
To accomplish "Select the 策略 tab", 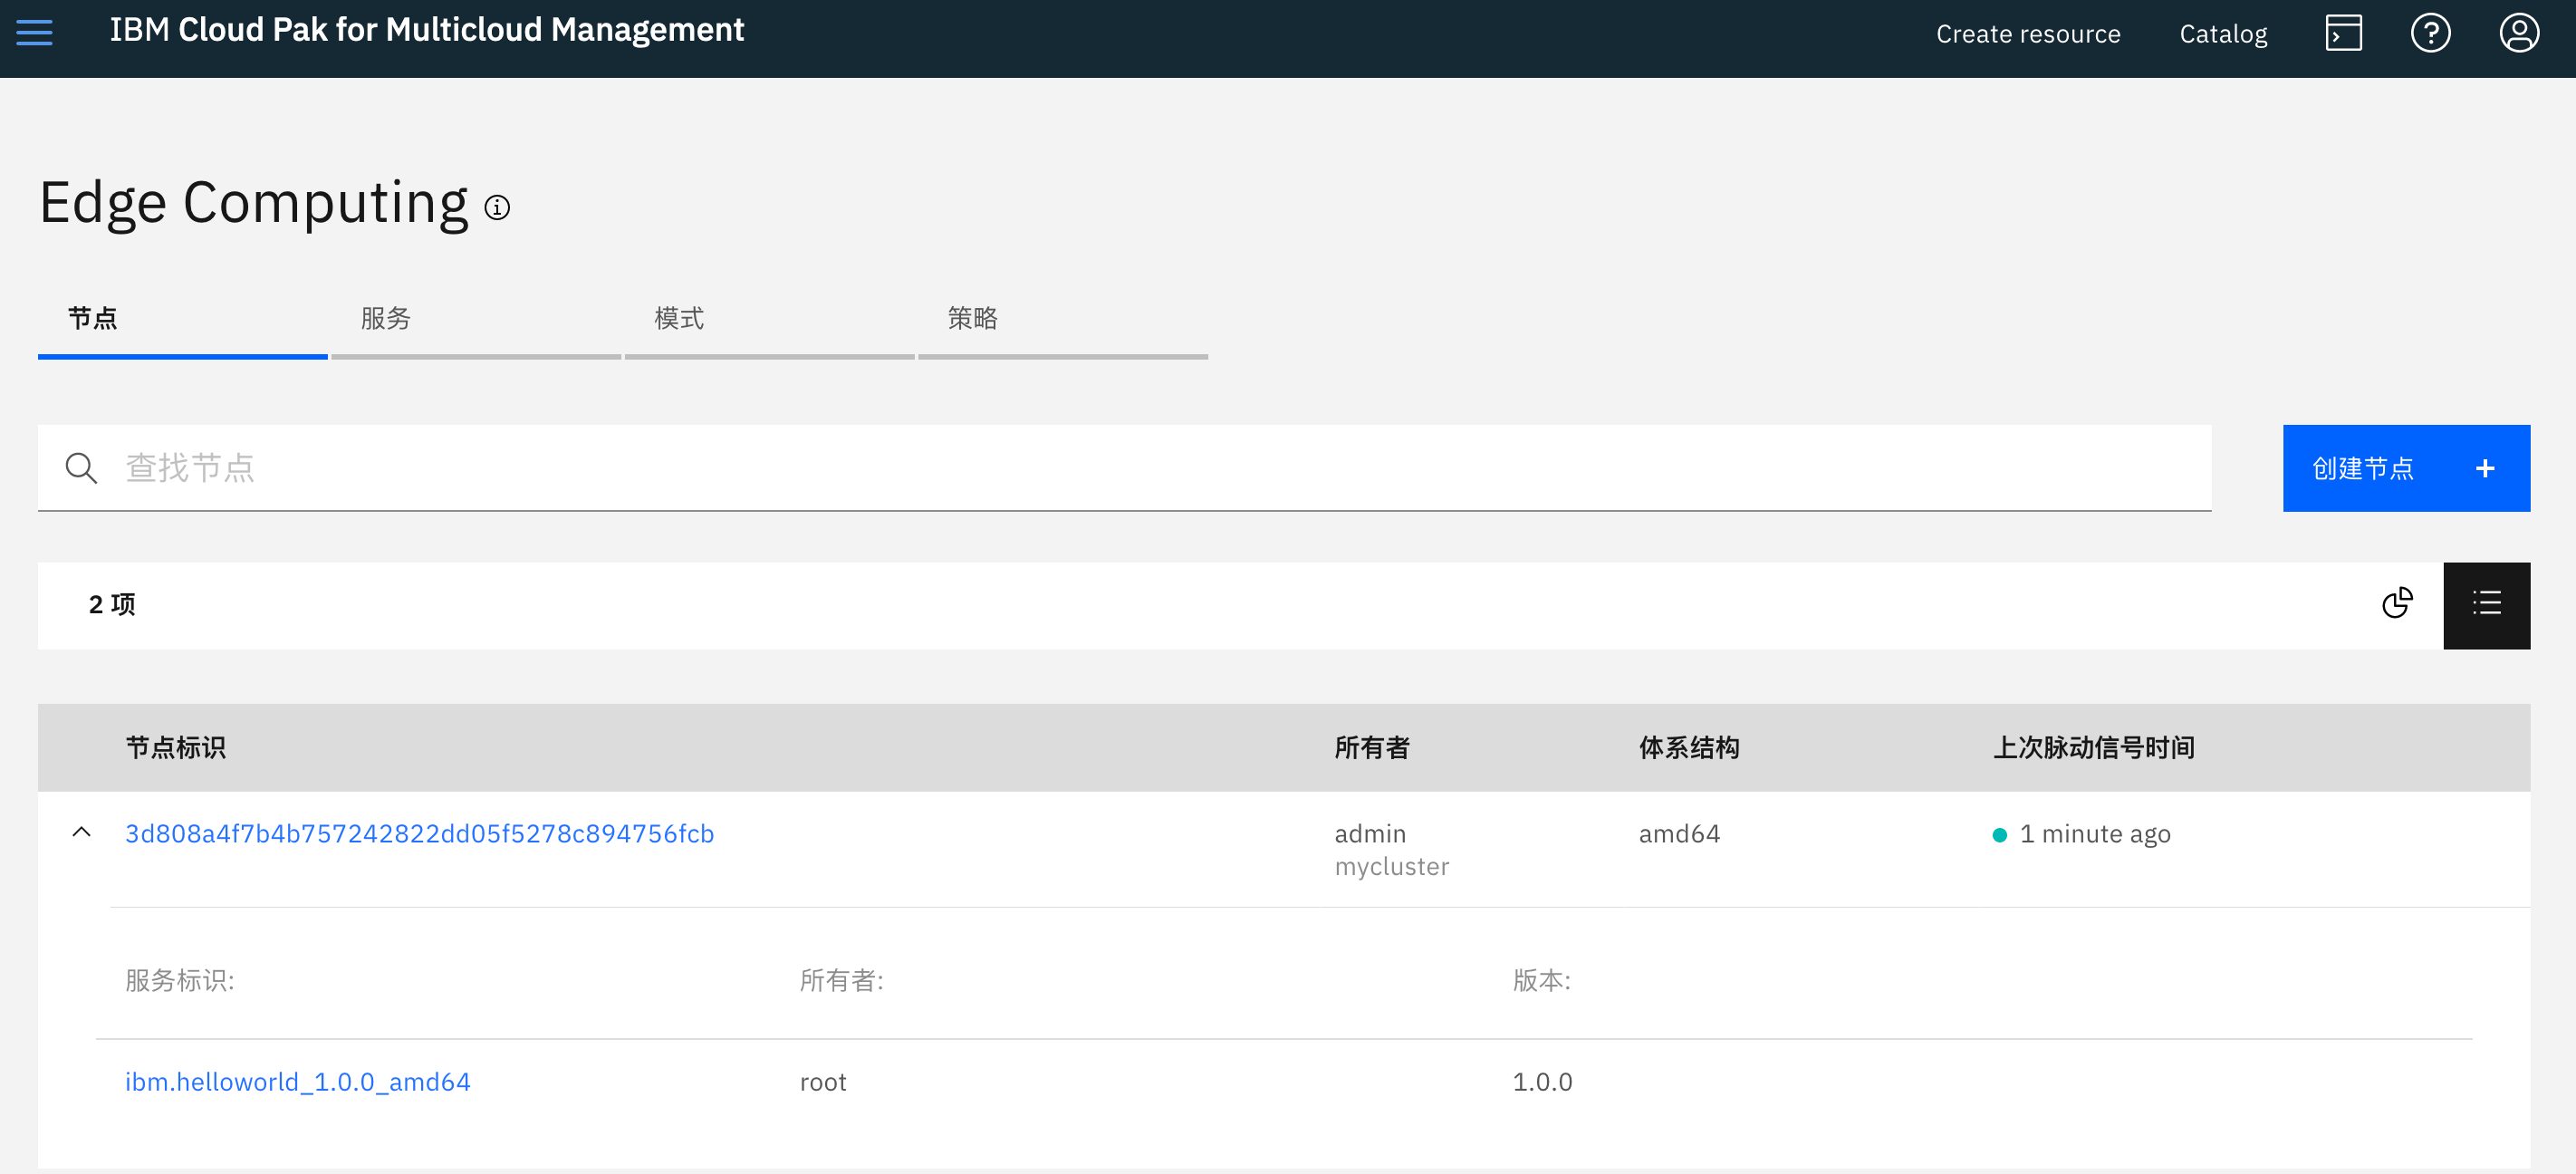I will coord(1062,319).
